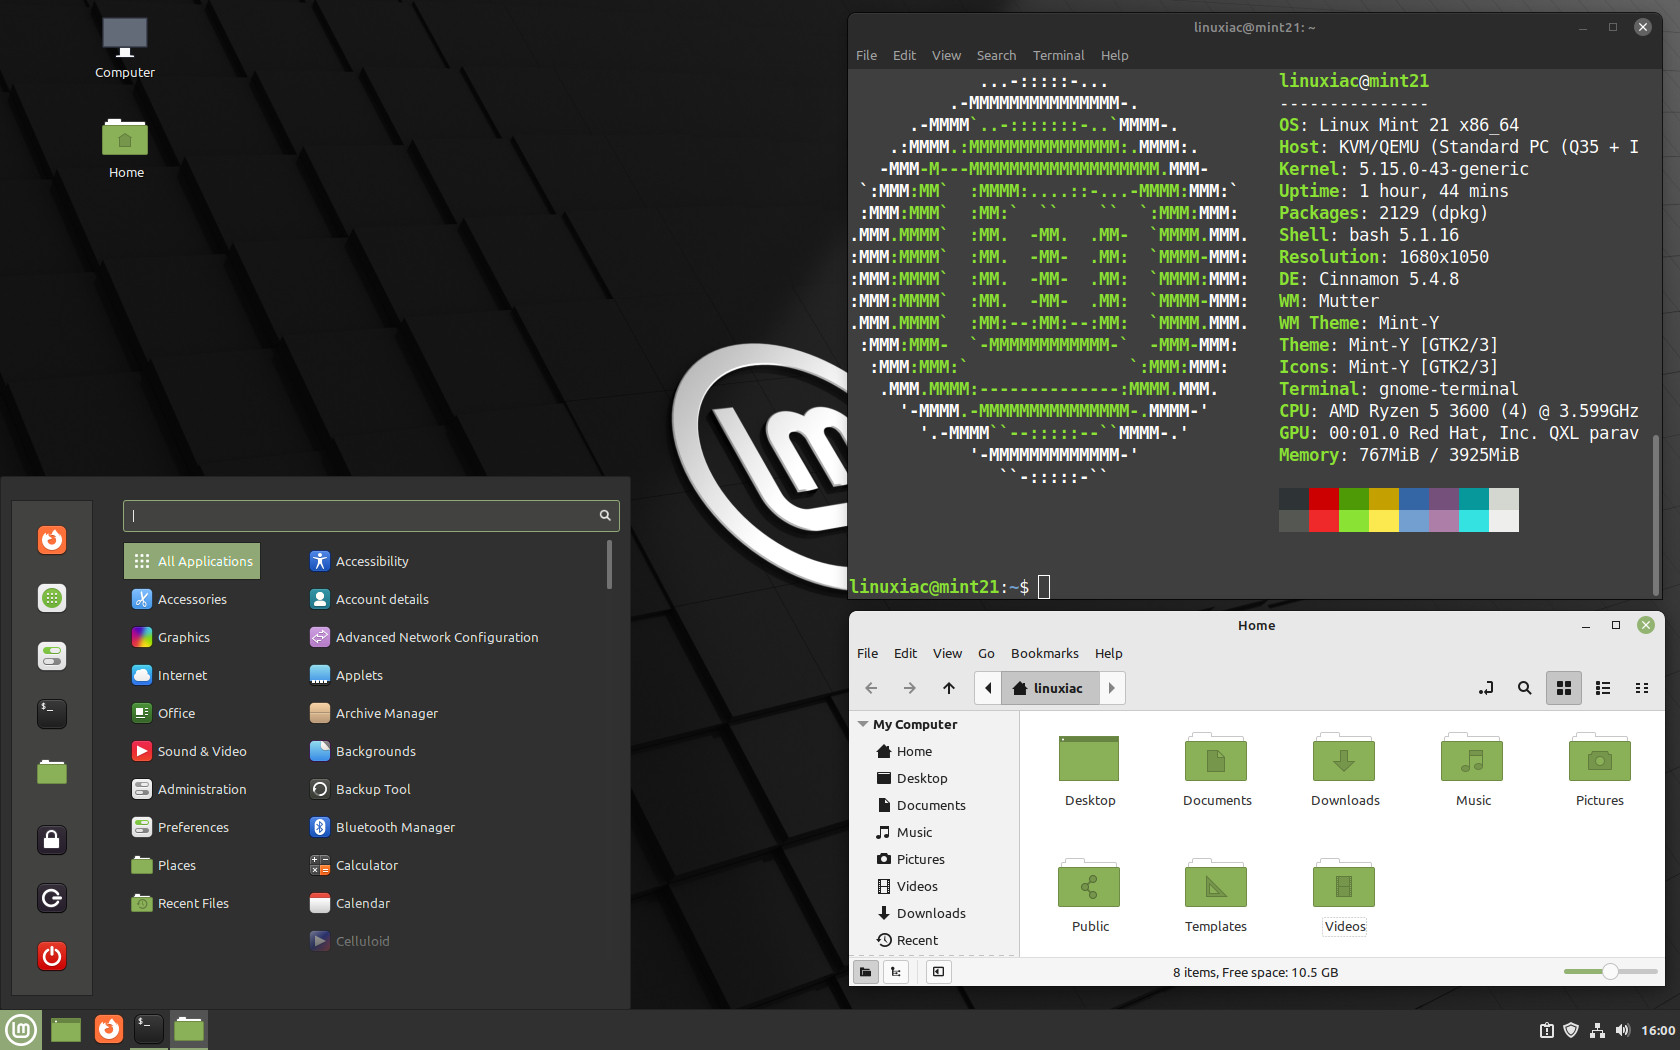
Task: Toggle Show Treeview in file manager status bar
Action: coord(896,971)
